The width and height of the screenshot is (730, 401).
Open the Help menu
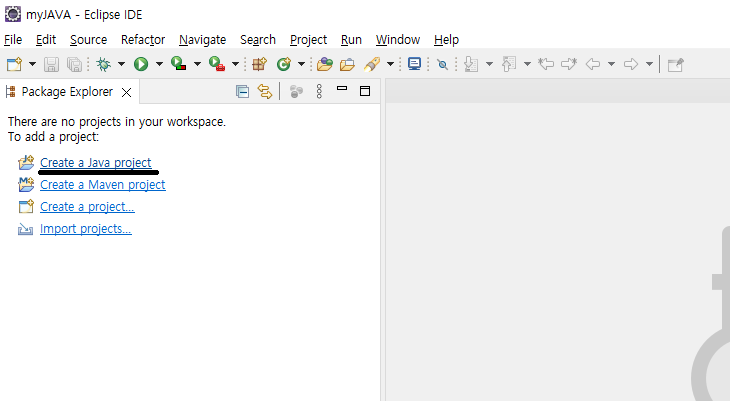(x=446, y=40)
